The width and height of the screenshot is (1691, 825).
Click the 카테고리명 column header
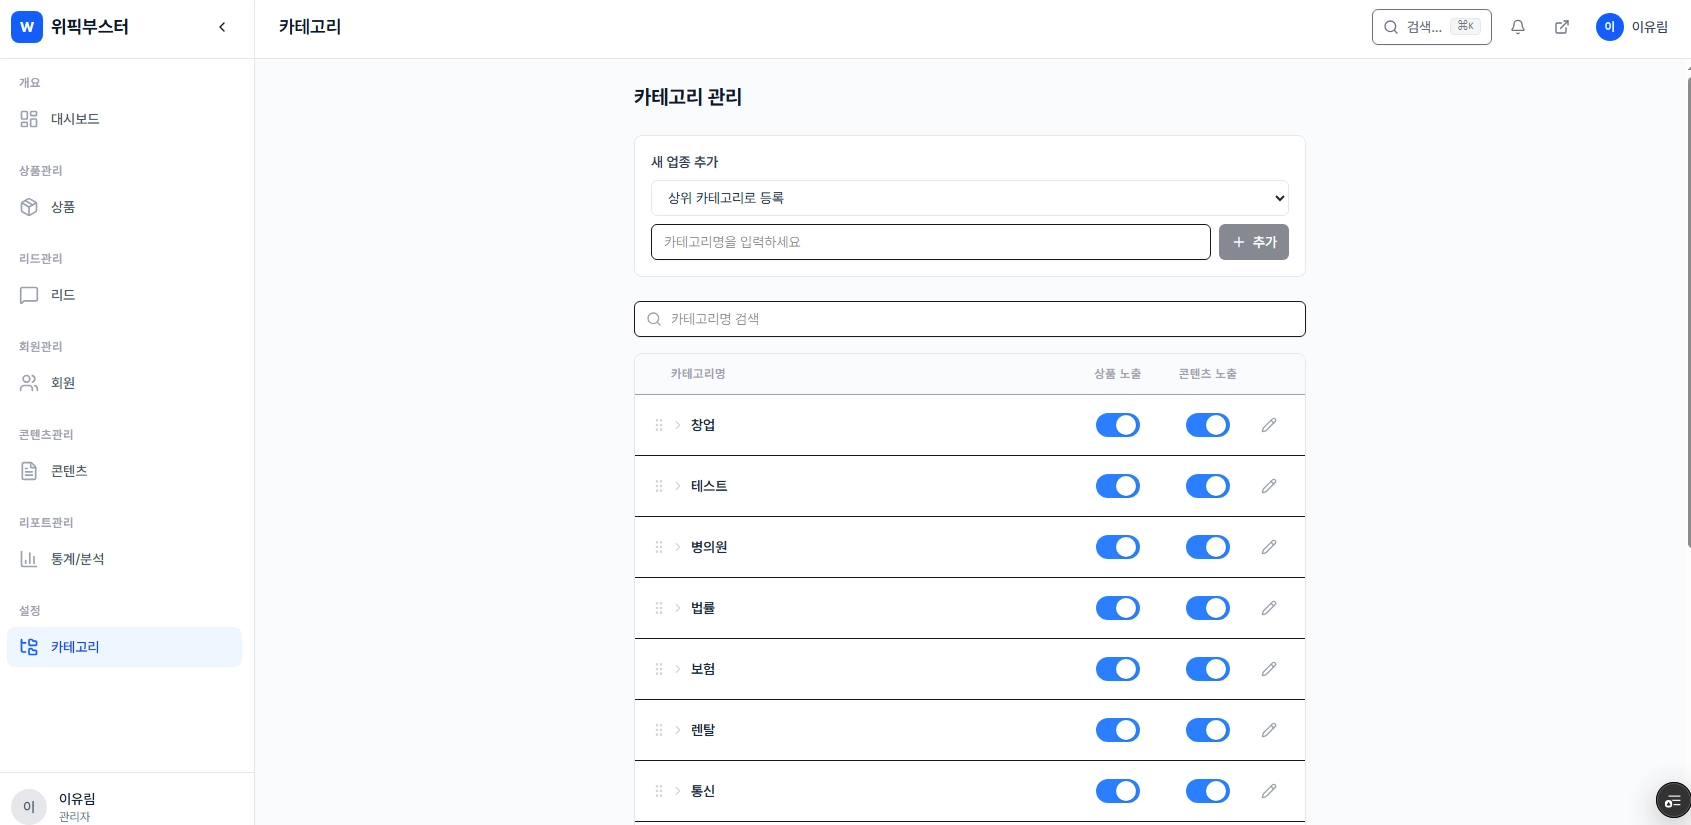click(698, 374)
